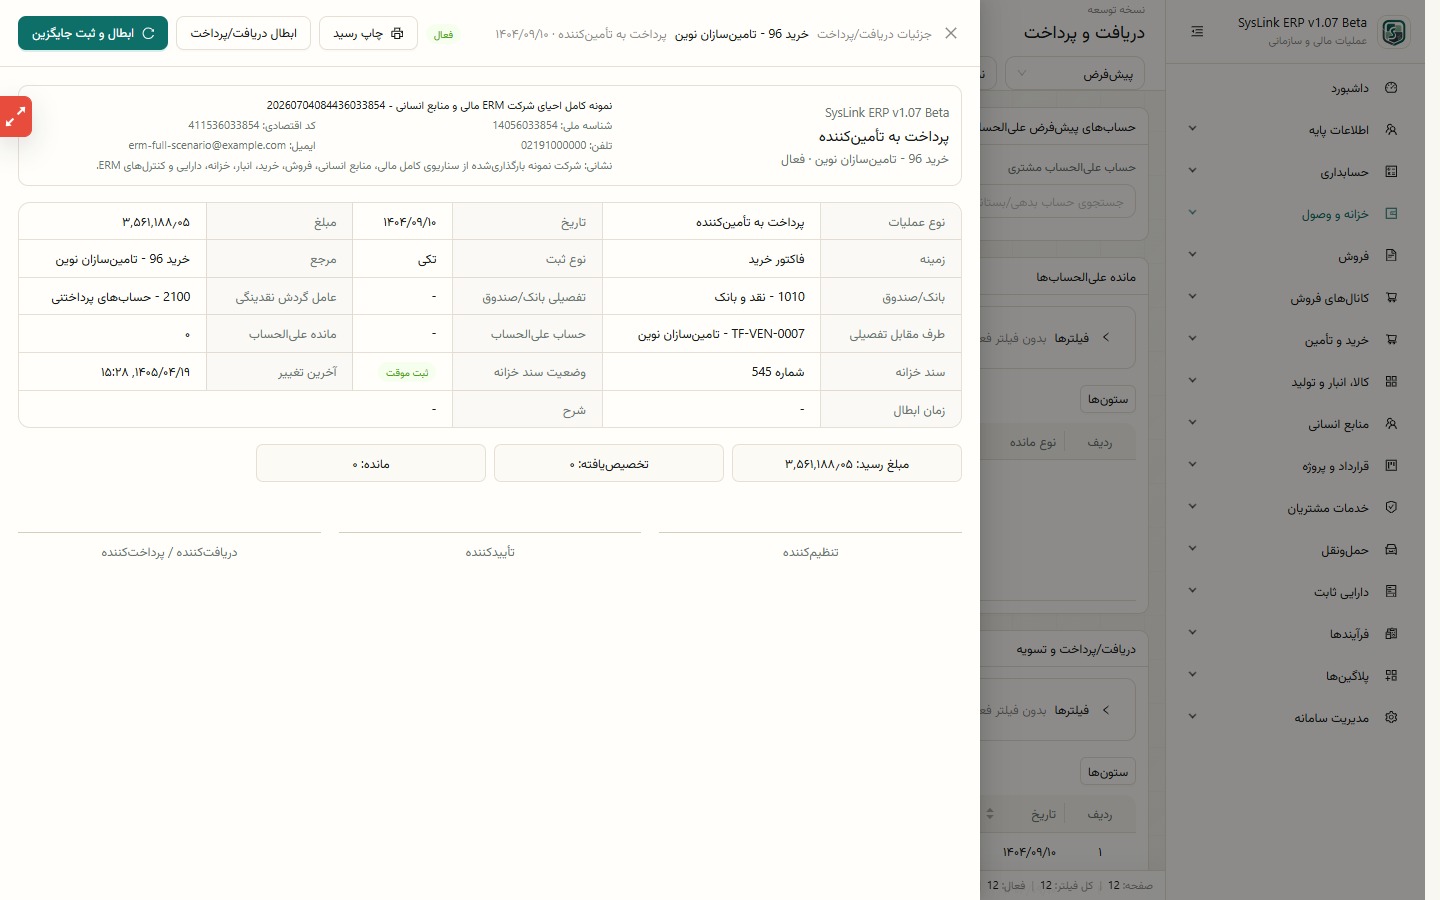Viewport: 1440px width, 900px height.
Task: Click the جستجوی حساب بدهی search field
Action: tap(1058, 202)
